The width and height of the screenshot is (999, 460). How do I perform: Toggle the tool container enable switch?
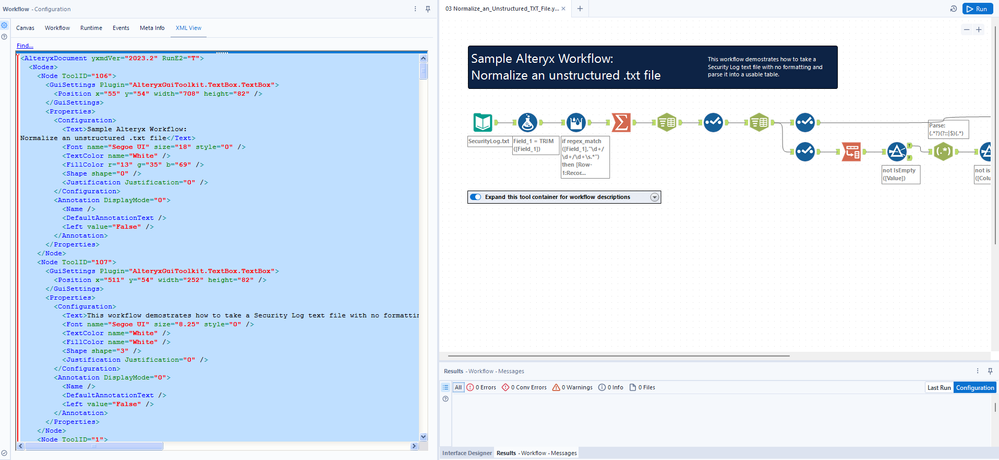point(475,198)
